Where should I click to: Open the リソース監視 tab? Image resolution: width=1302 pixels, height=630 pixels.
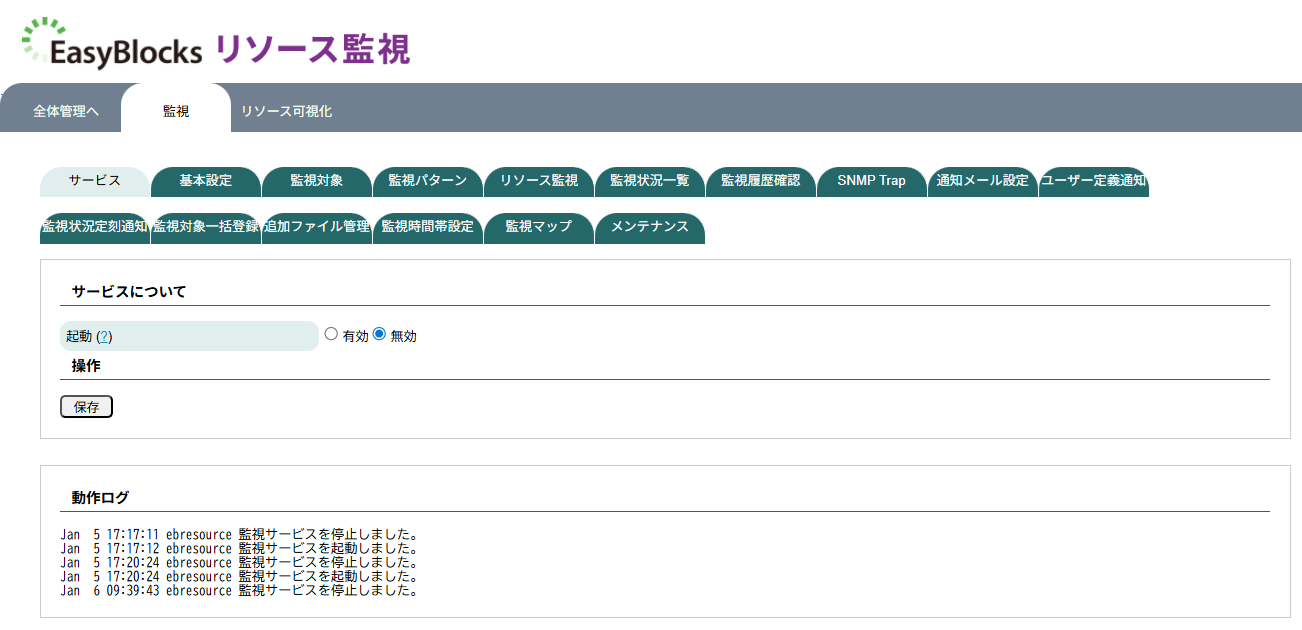pyautogui.click(x=540, y=182)
